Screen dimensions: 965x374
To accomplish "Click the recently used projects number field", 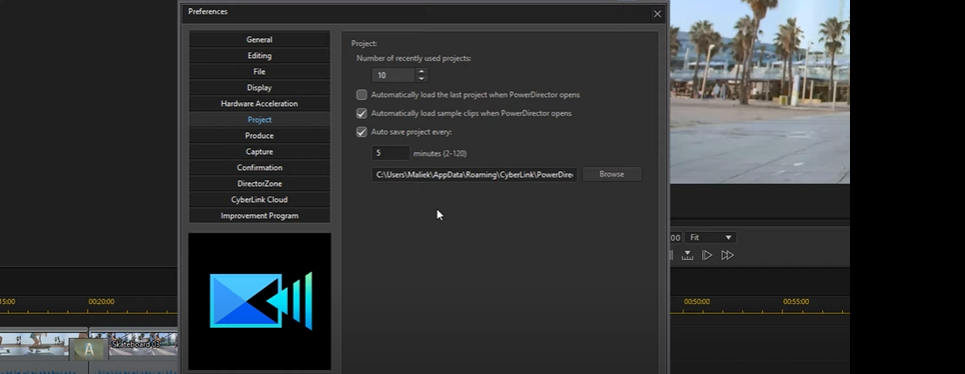I will coord(394,75).
